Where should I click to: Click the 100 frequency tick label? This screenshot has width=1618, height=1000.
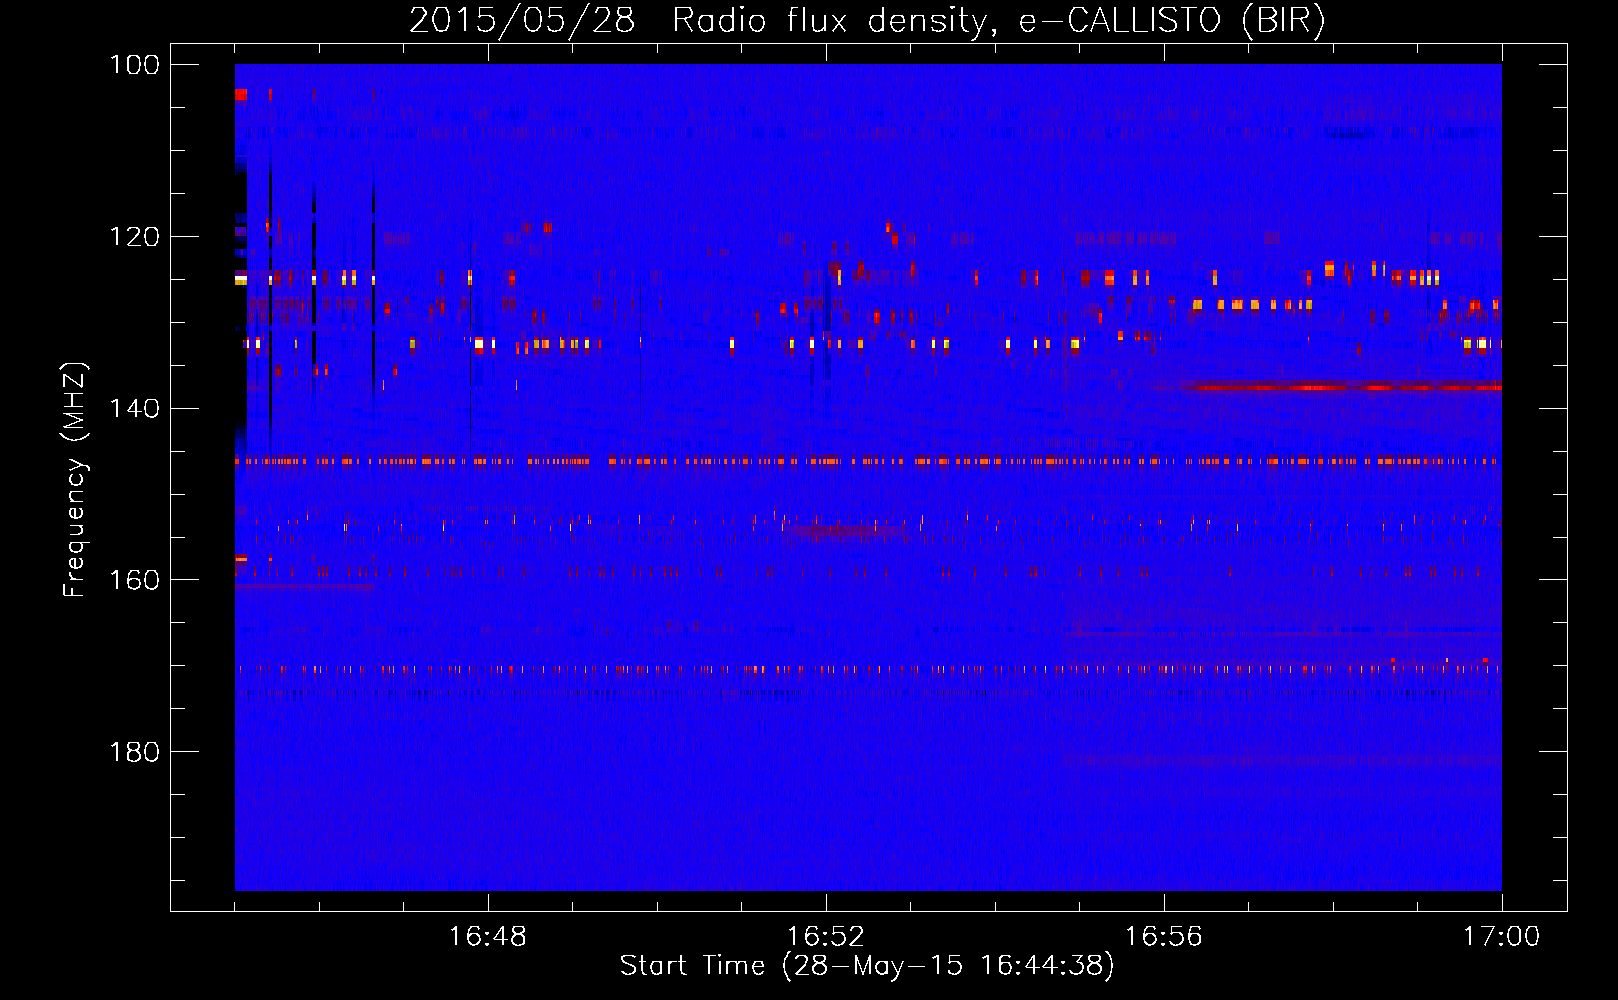coord(134,65)
